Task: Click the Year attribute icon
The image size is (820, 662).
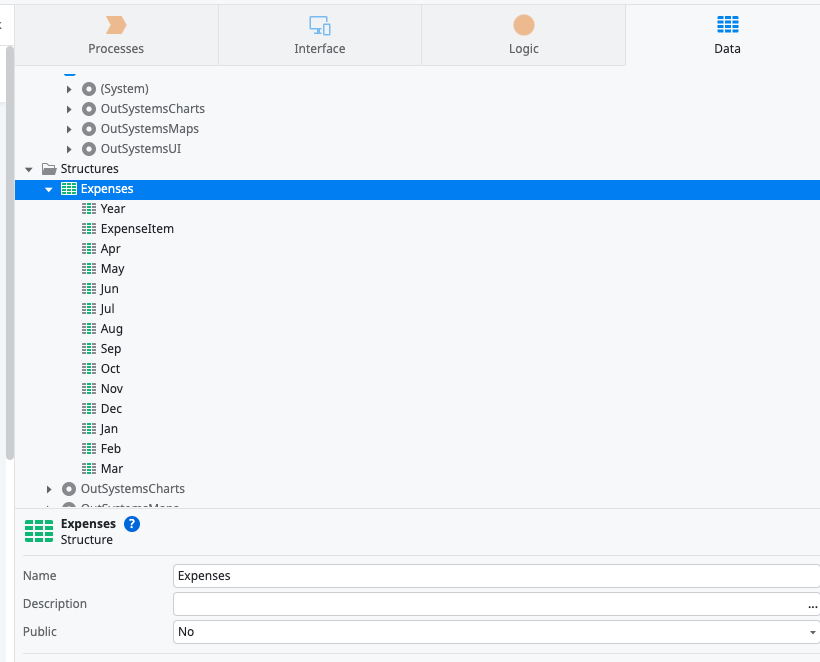Action: pyautogui.click(x=89, y=209)
